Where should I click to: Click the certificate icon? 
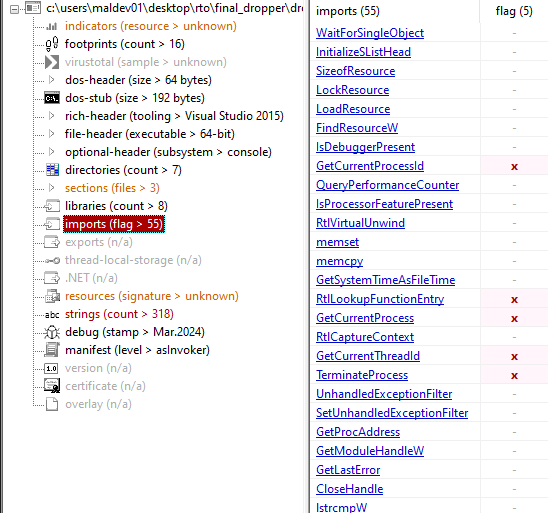coord(52,386)
